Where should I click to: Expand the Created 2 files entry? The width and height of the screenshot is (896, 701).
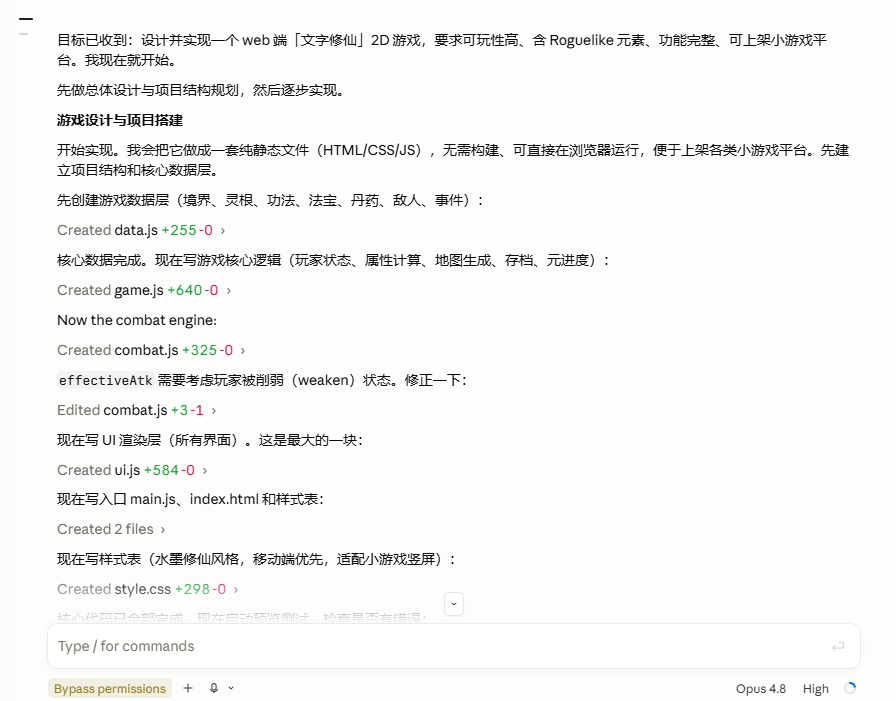111,529
